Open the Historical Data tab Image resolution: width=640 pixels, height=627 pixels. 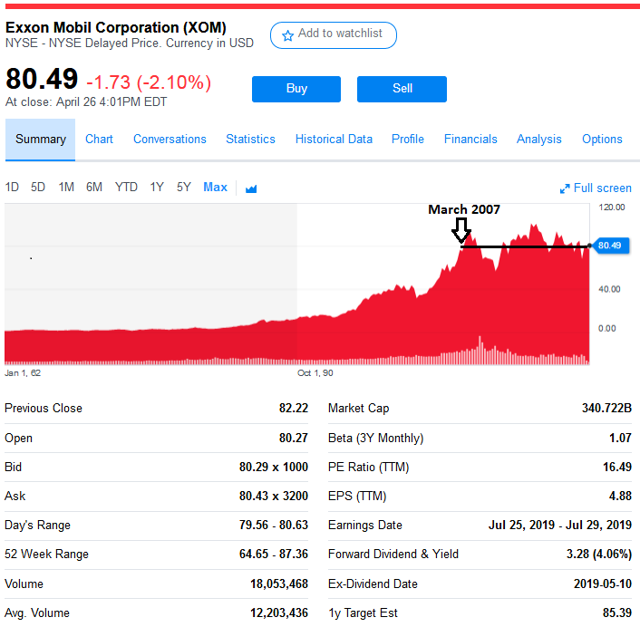point(334,139)
